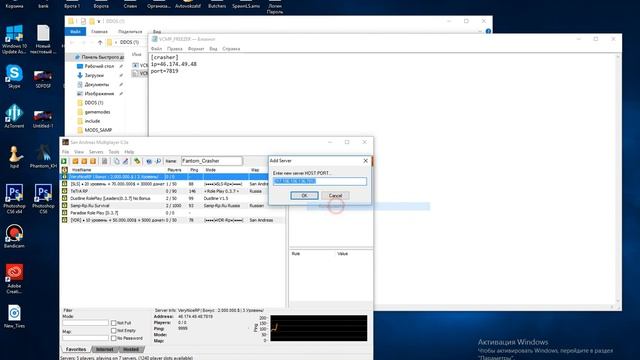Open the Tools menu in SA-MP
This screenshot has height=360, width=640.
[114, 152]
